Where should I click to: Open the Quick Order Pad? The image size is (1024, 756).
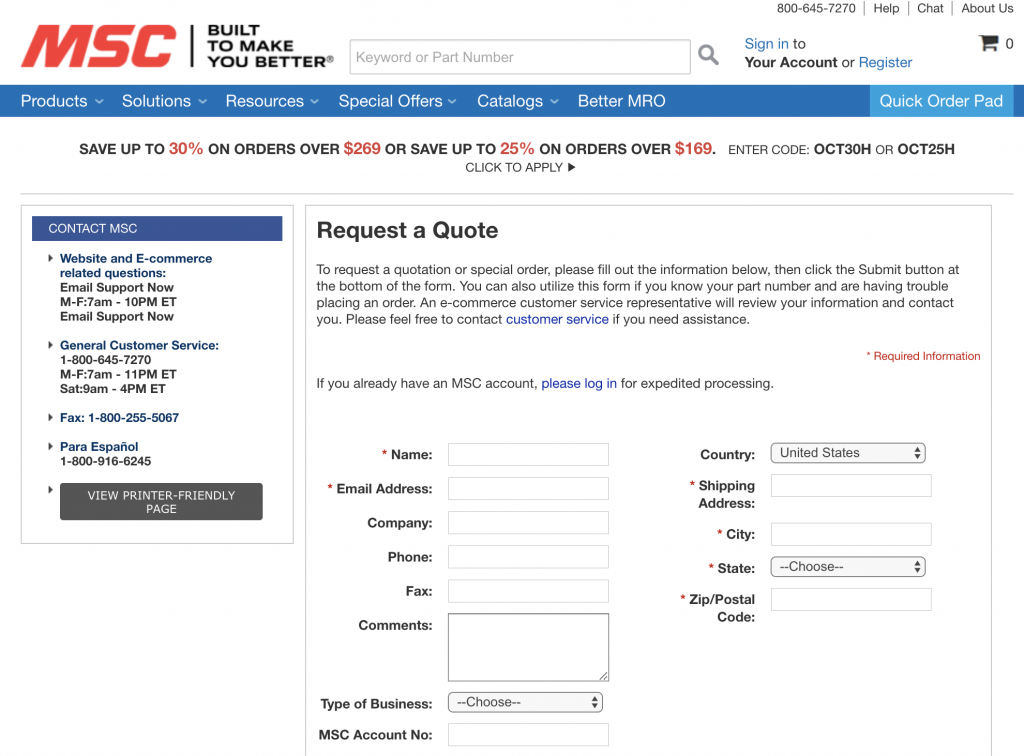click(x=941, y=101)
